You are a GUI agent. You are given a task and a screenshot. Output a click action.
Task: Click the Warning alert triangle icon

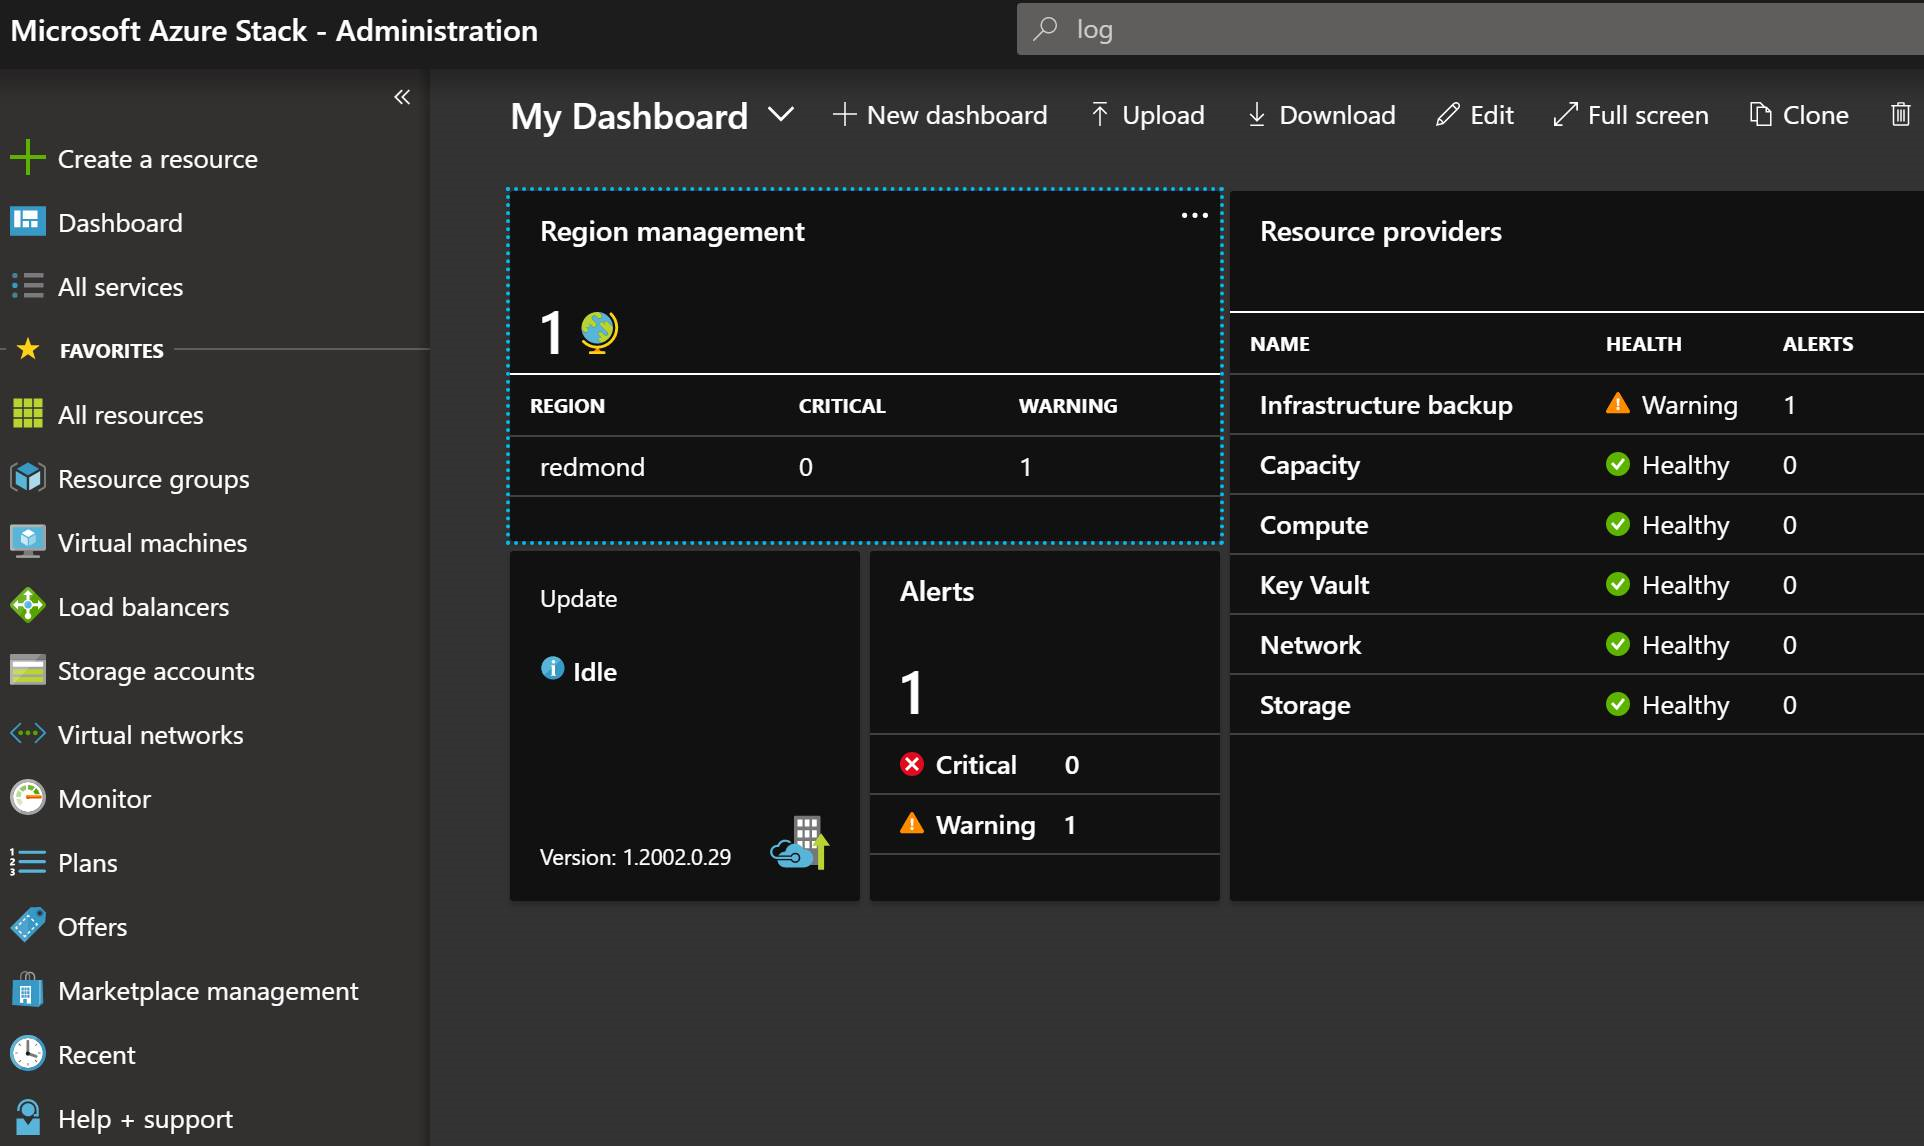click(x=911, y=824)
